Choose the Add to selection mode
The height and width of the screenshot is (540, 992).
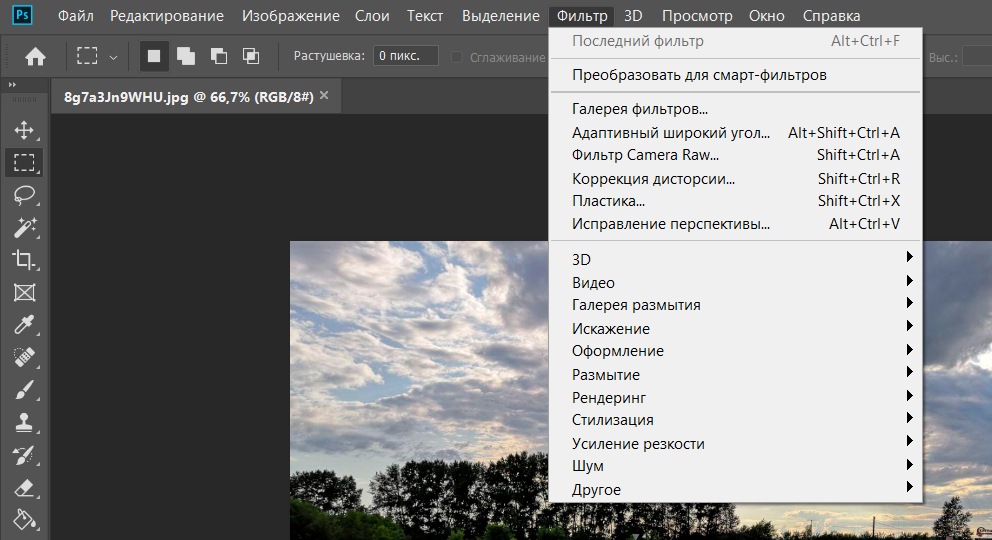[186, 56]
